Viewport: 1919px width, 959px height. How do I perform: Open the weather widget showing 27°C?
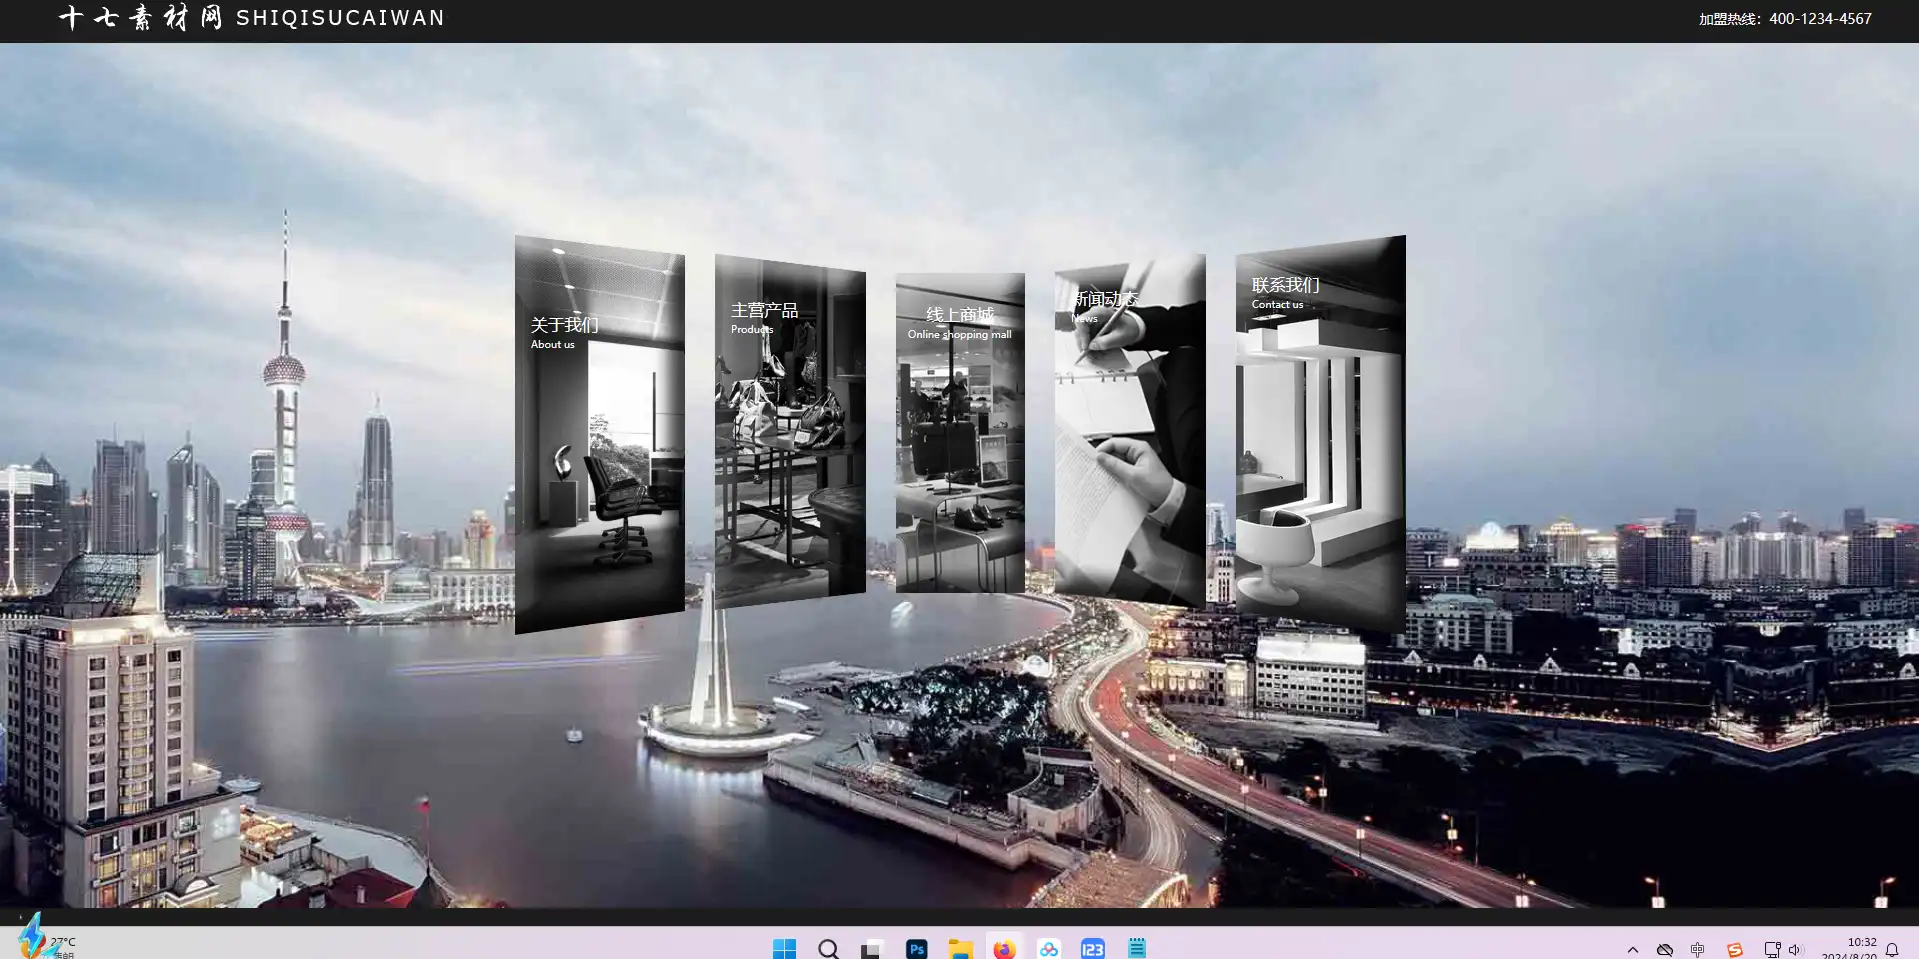pyautogui.click(x=48, y=943)
